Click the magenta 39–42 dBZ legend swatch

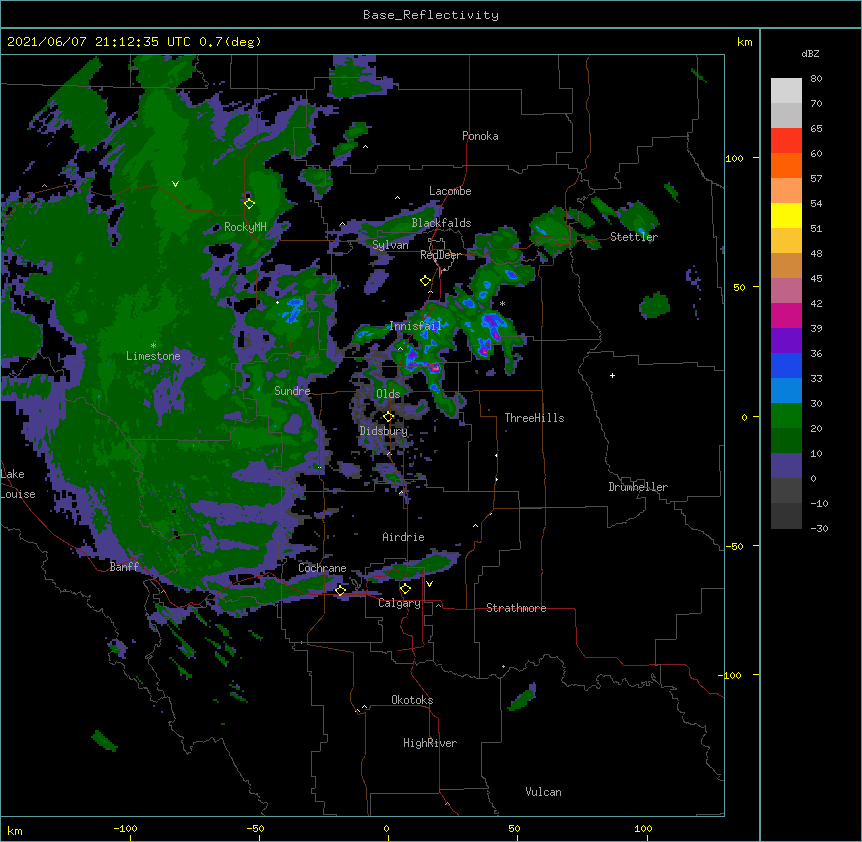tap(786, 315)
